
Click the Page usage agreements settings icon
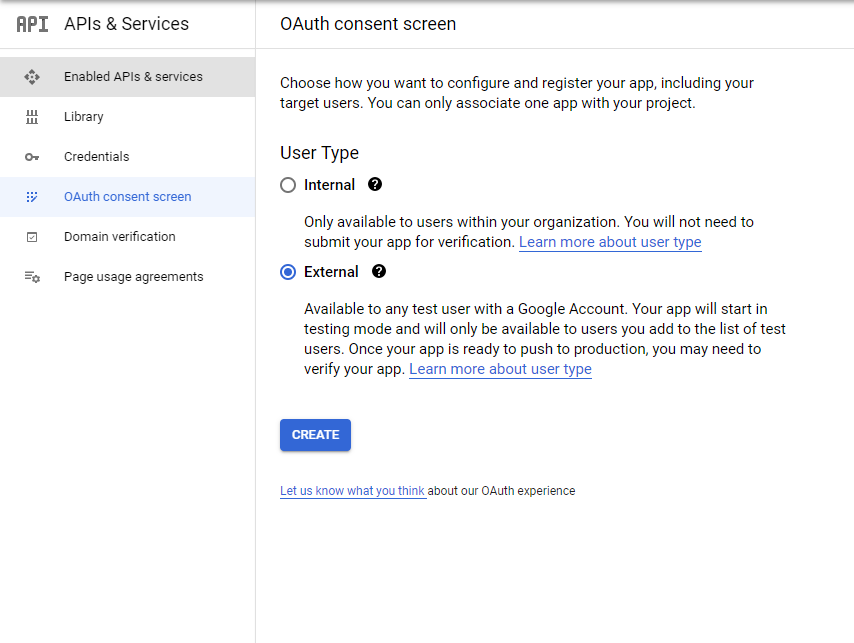pos(32,277)
